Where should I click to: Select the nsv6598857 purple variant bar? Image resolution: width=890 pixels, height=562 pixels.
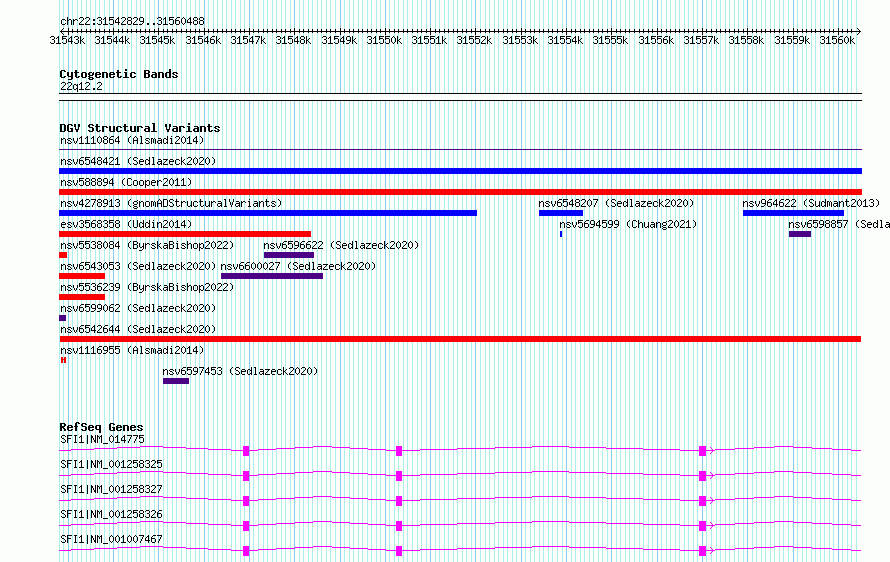tap(800, 234)
